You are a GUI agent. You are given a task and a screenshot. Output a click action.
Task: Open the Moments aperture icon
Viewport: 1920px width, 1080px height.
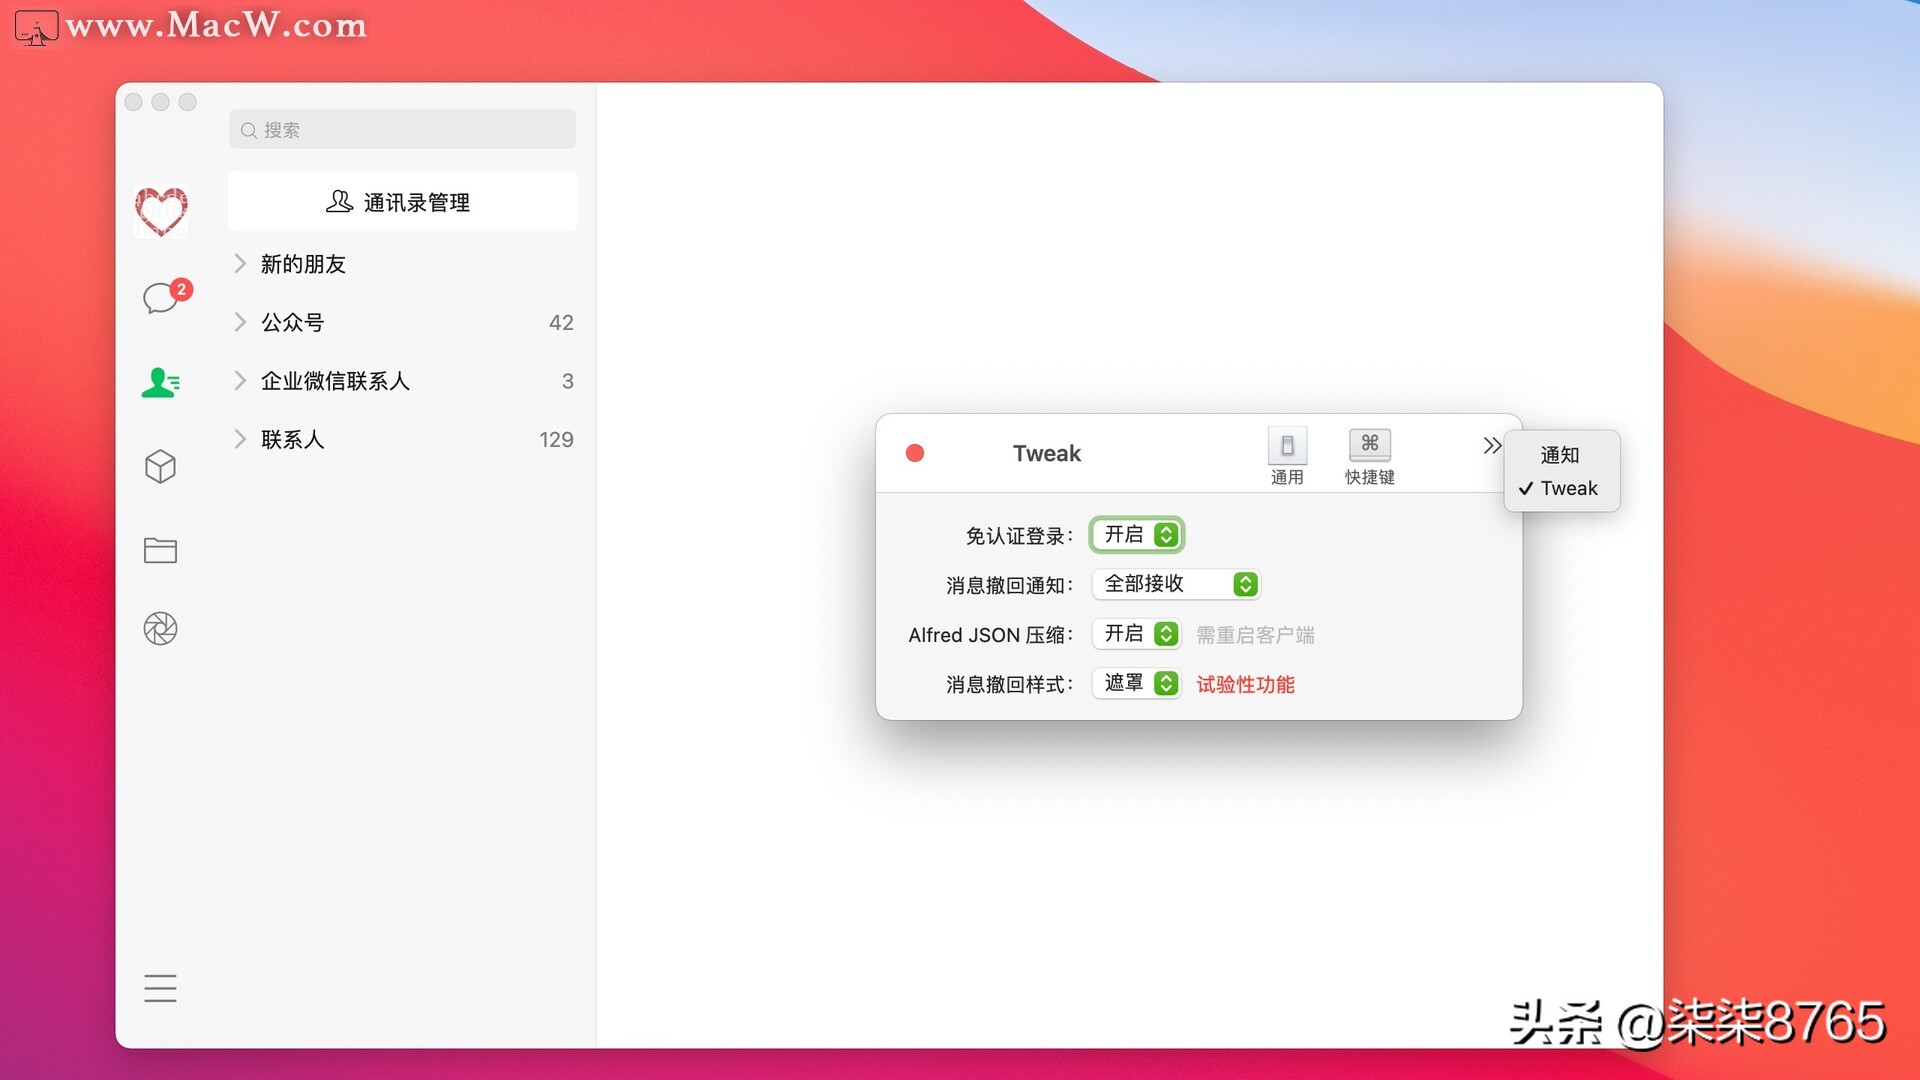[x=161, y=629]
